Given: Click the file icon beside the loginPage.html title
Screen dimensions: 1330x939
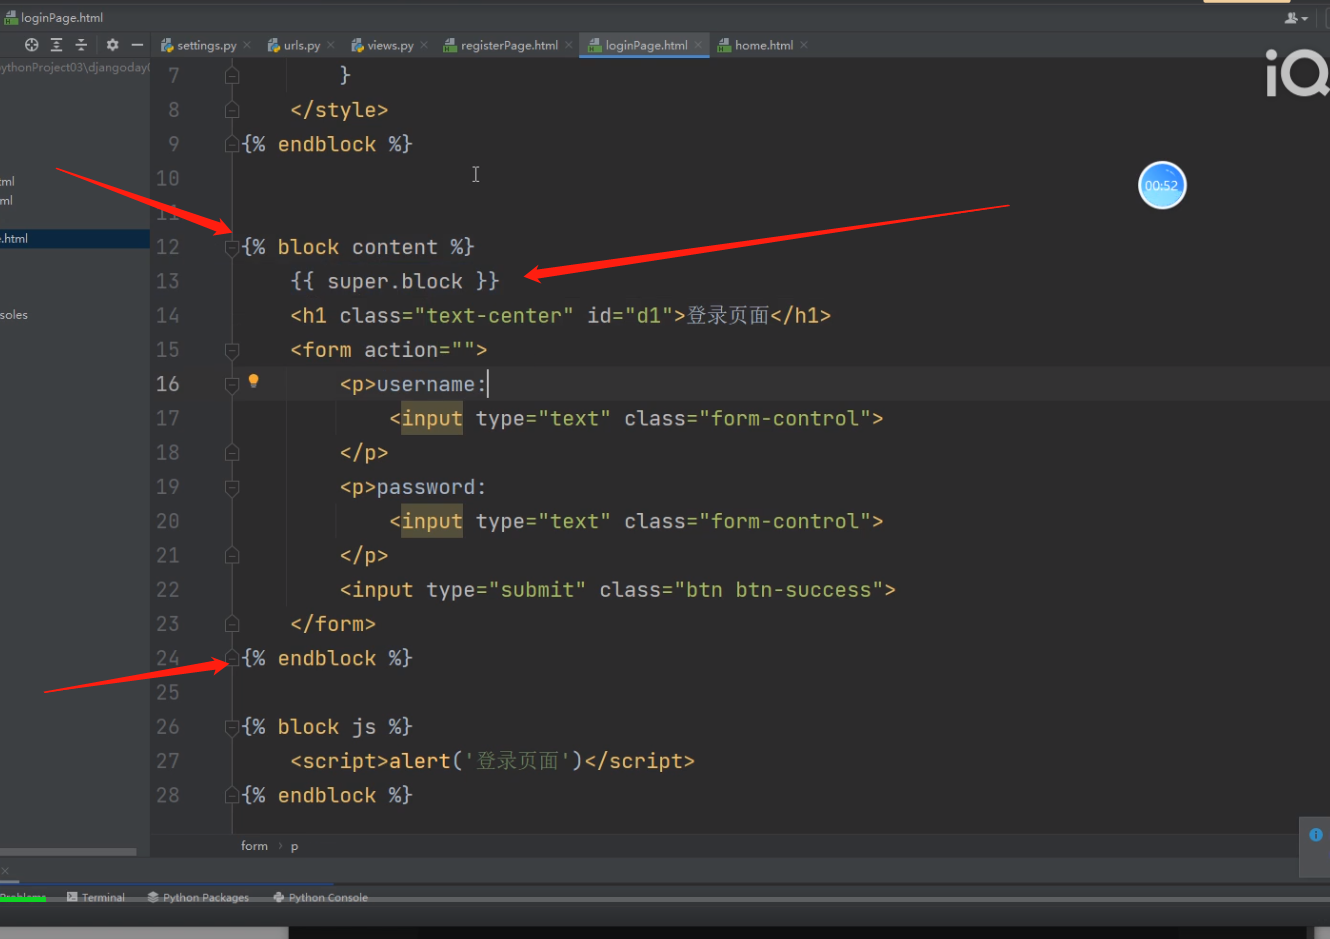Looking at the screenshot, I should pos(11,18).
